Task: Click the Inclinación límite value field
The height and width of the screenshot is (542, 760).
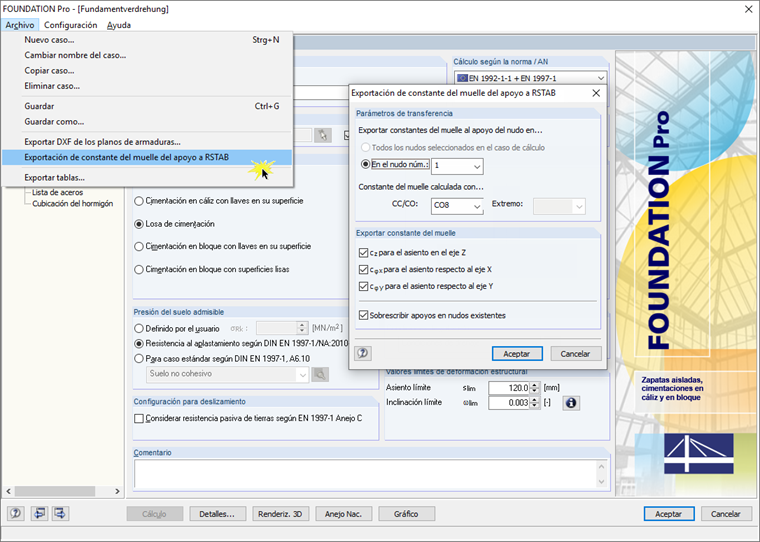Action: (509, 403)
